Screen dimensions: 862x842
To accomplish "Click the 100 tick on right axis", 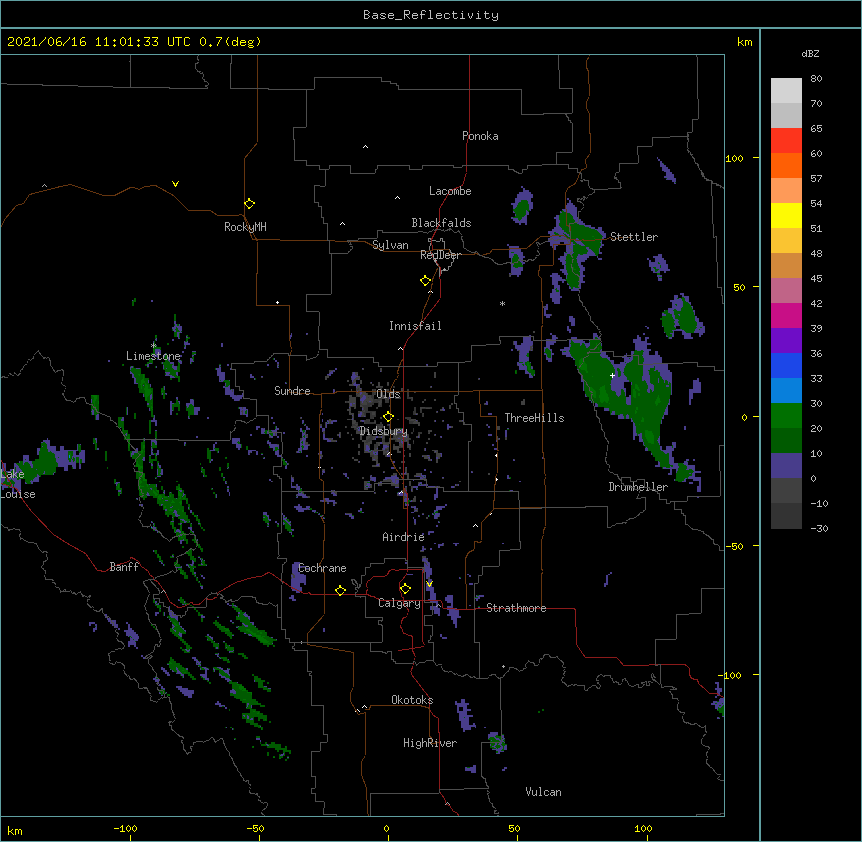I will [x=734, y=158].
